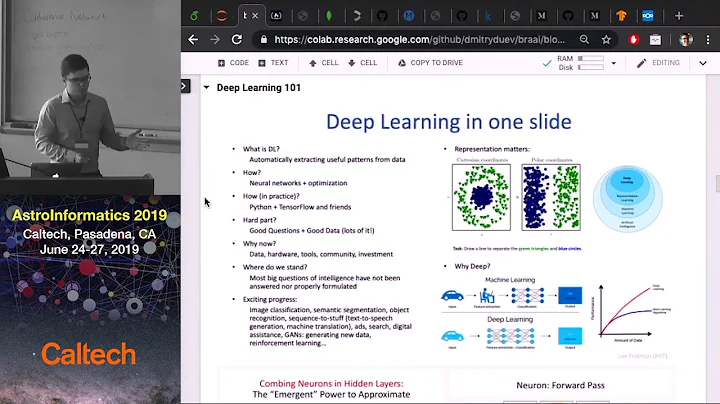Switch to the blue Nextcloud tab
The width and height of the screenshot is (720, 404).
[x=647, y=16]
